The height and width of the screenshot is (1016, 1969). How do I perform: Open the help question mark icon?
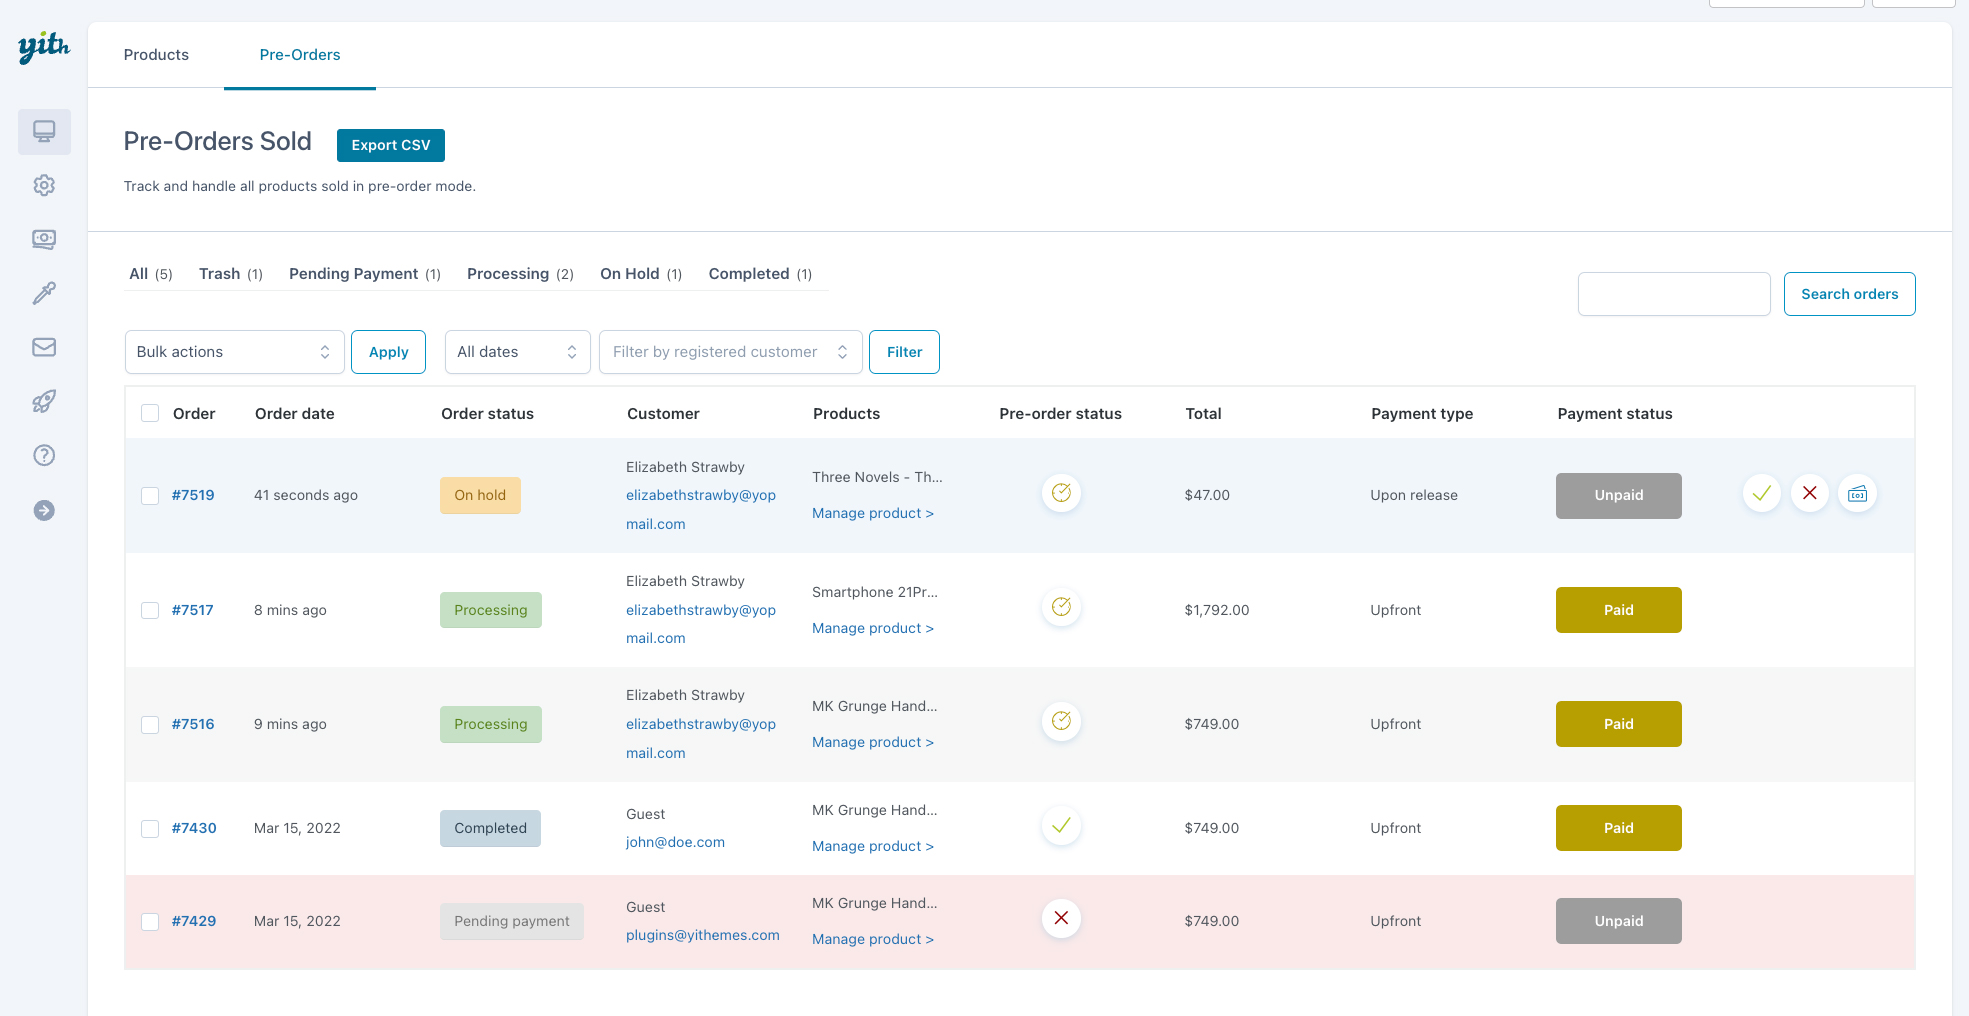(44, 455)
